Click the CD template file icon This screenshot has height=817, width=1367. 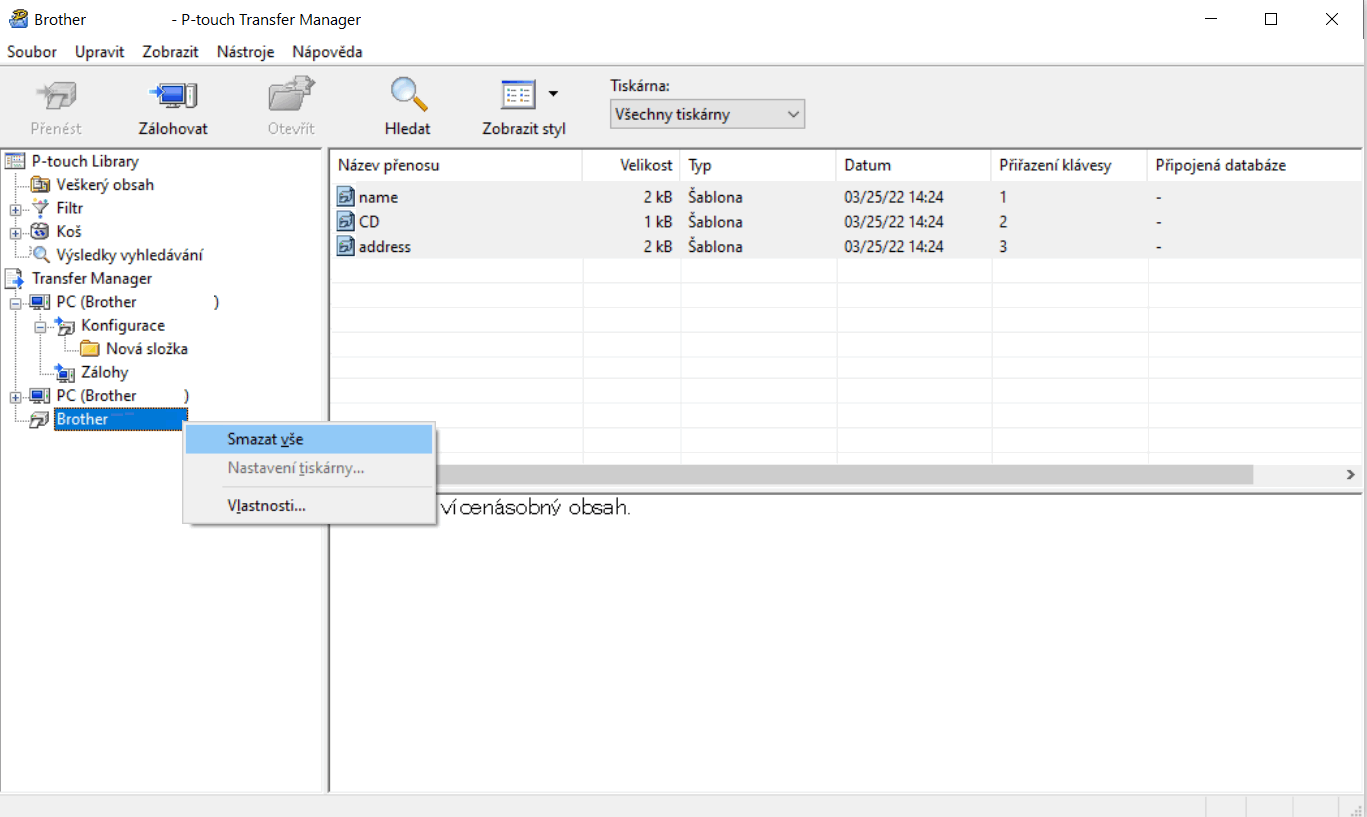(346, 221)
